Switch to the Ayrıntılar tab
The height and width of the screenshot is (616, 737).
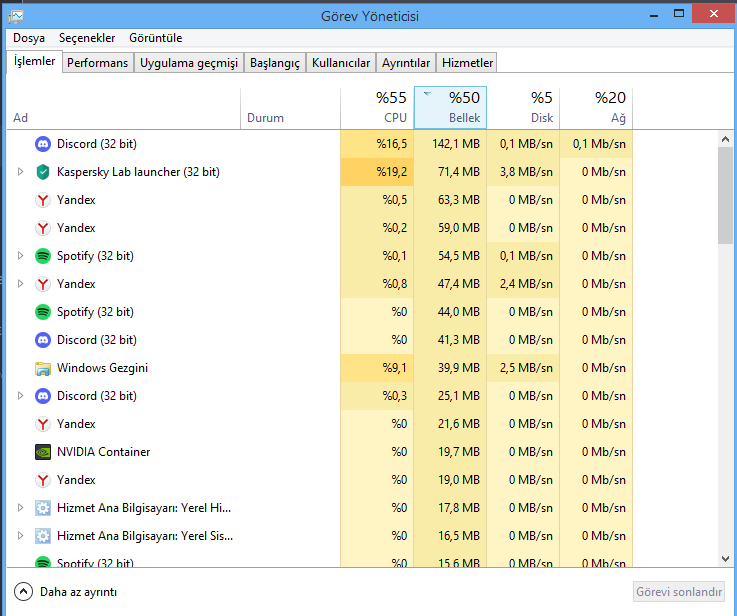tap(406, 63)
